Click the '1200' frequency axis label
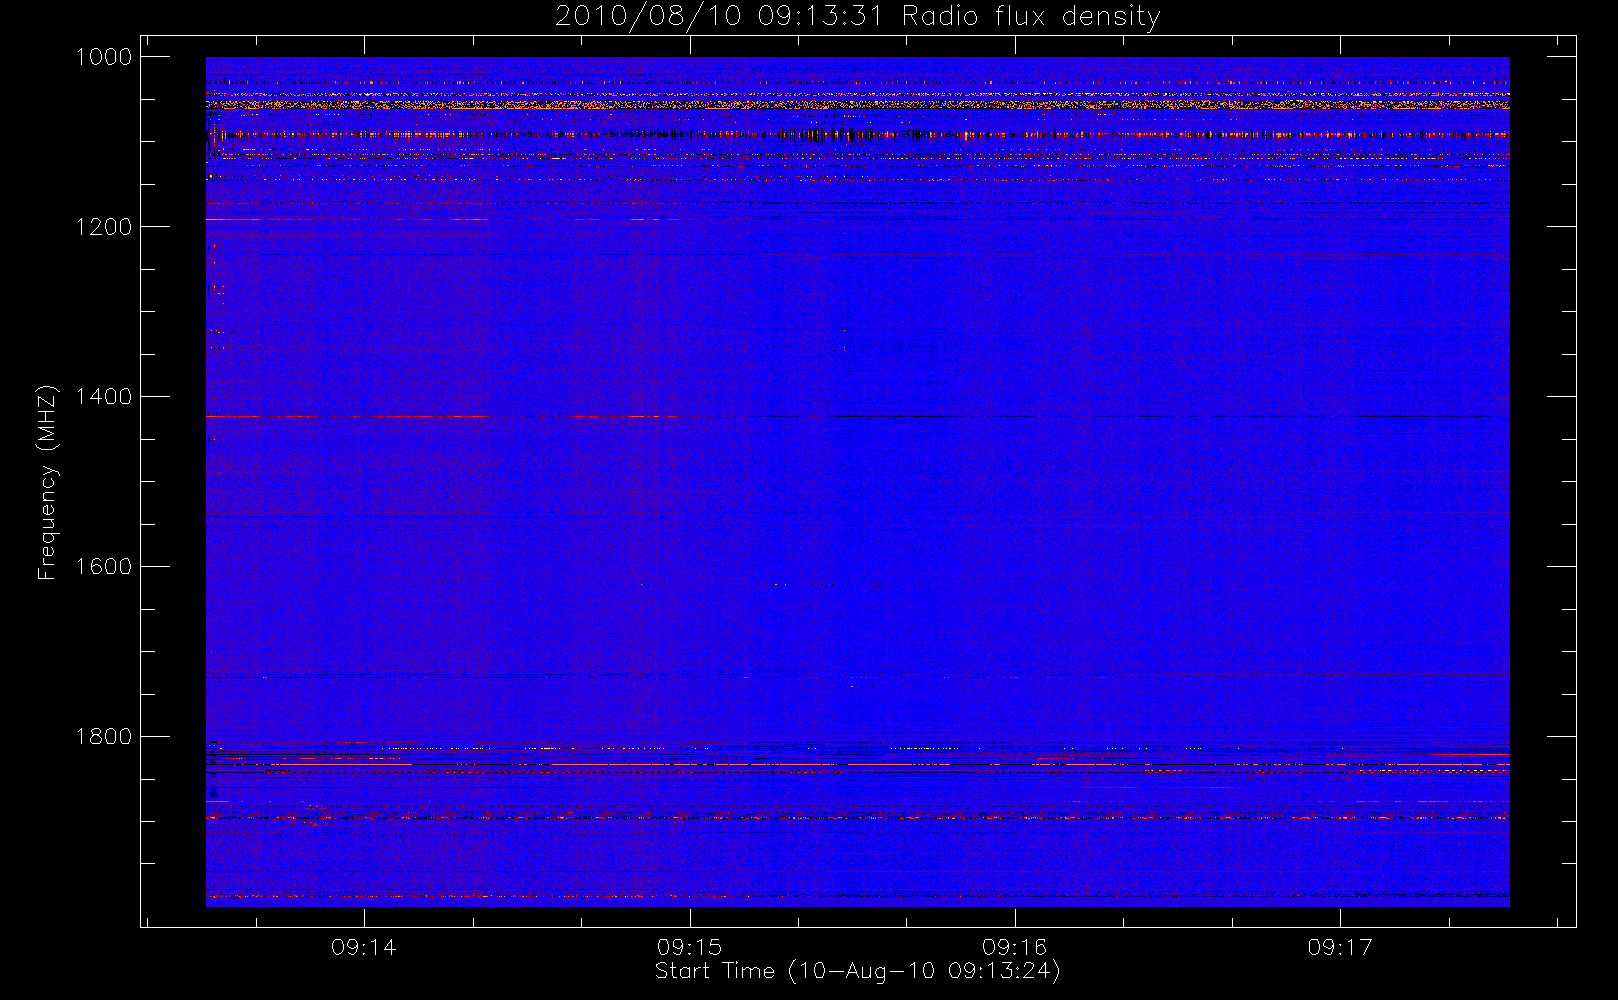The image size is (1618, 1000). [x=104, y=227]
